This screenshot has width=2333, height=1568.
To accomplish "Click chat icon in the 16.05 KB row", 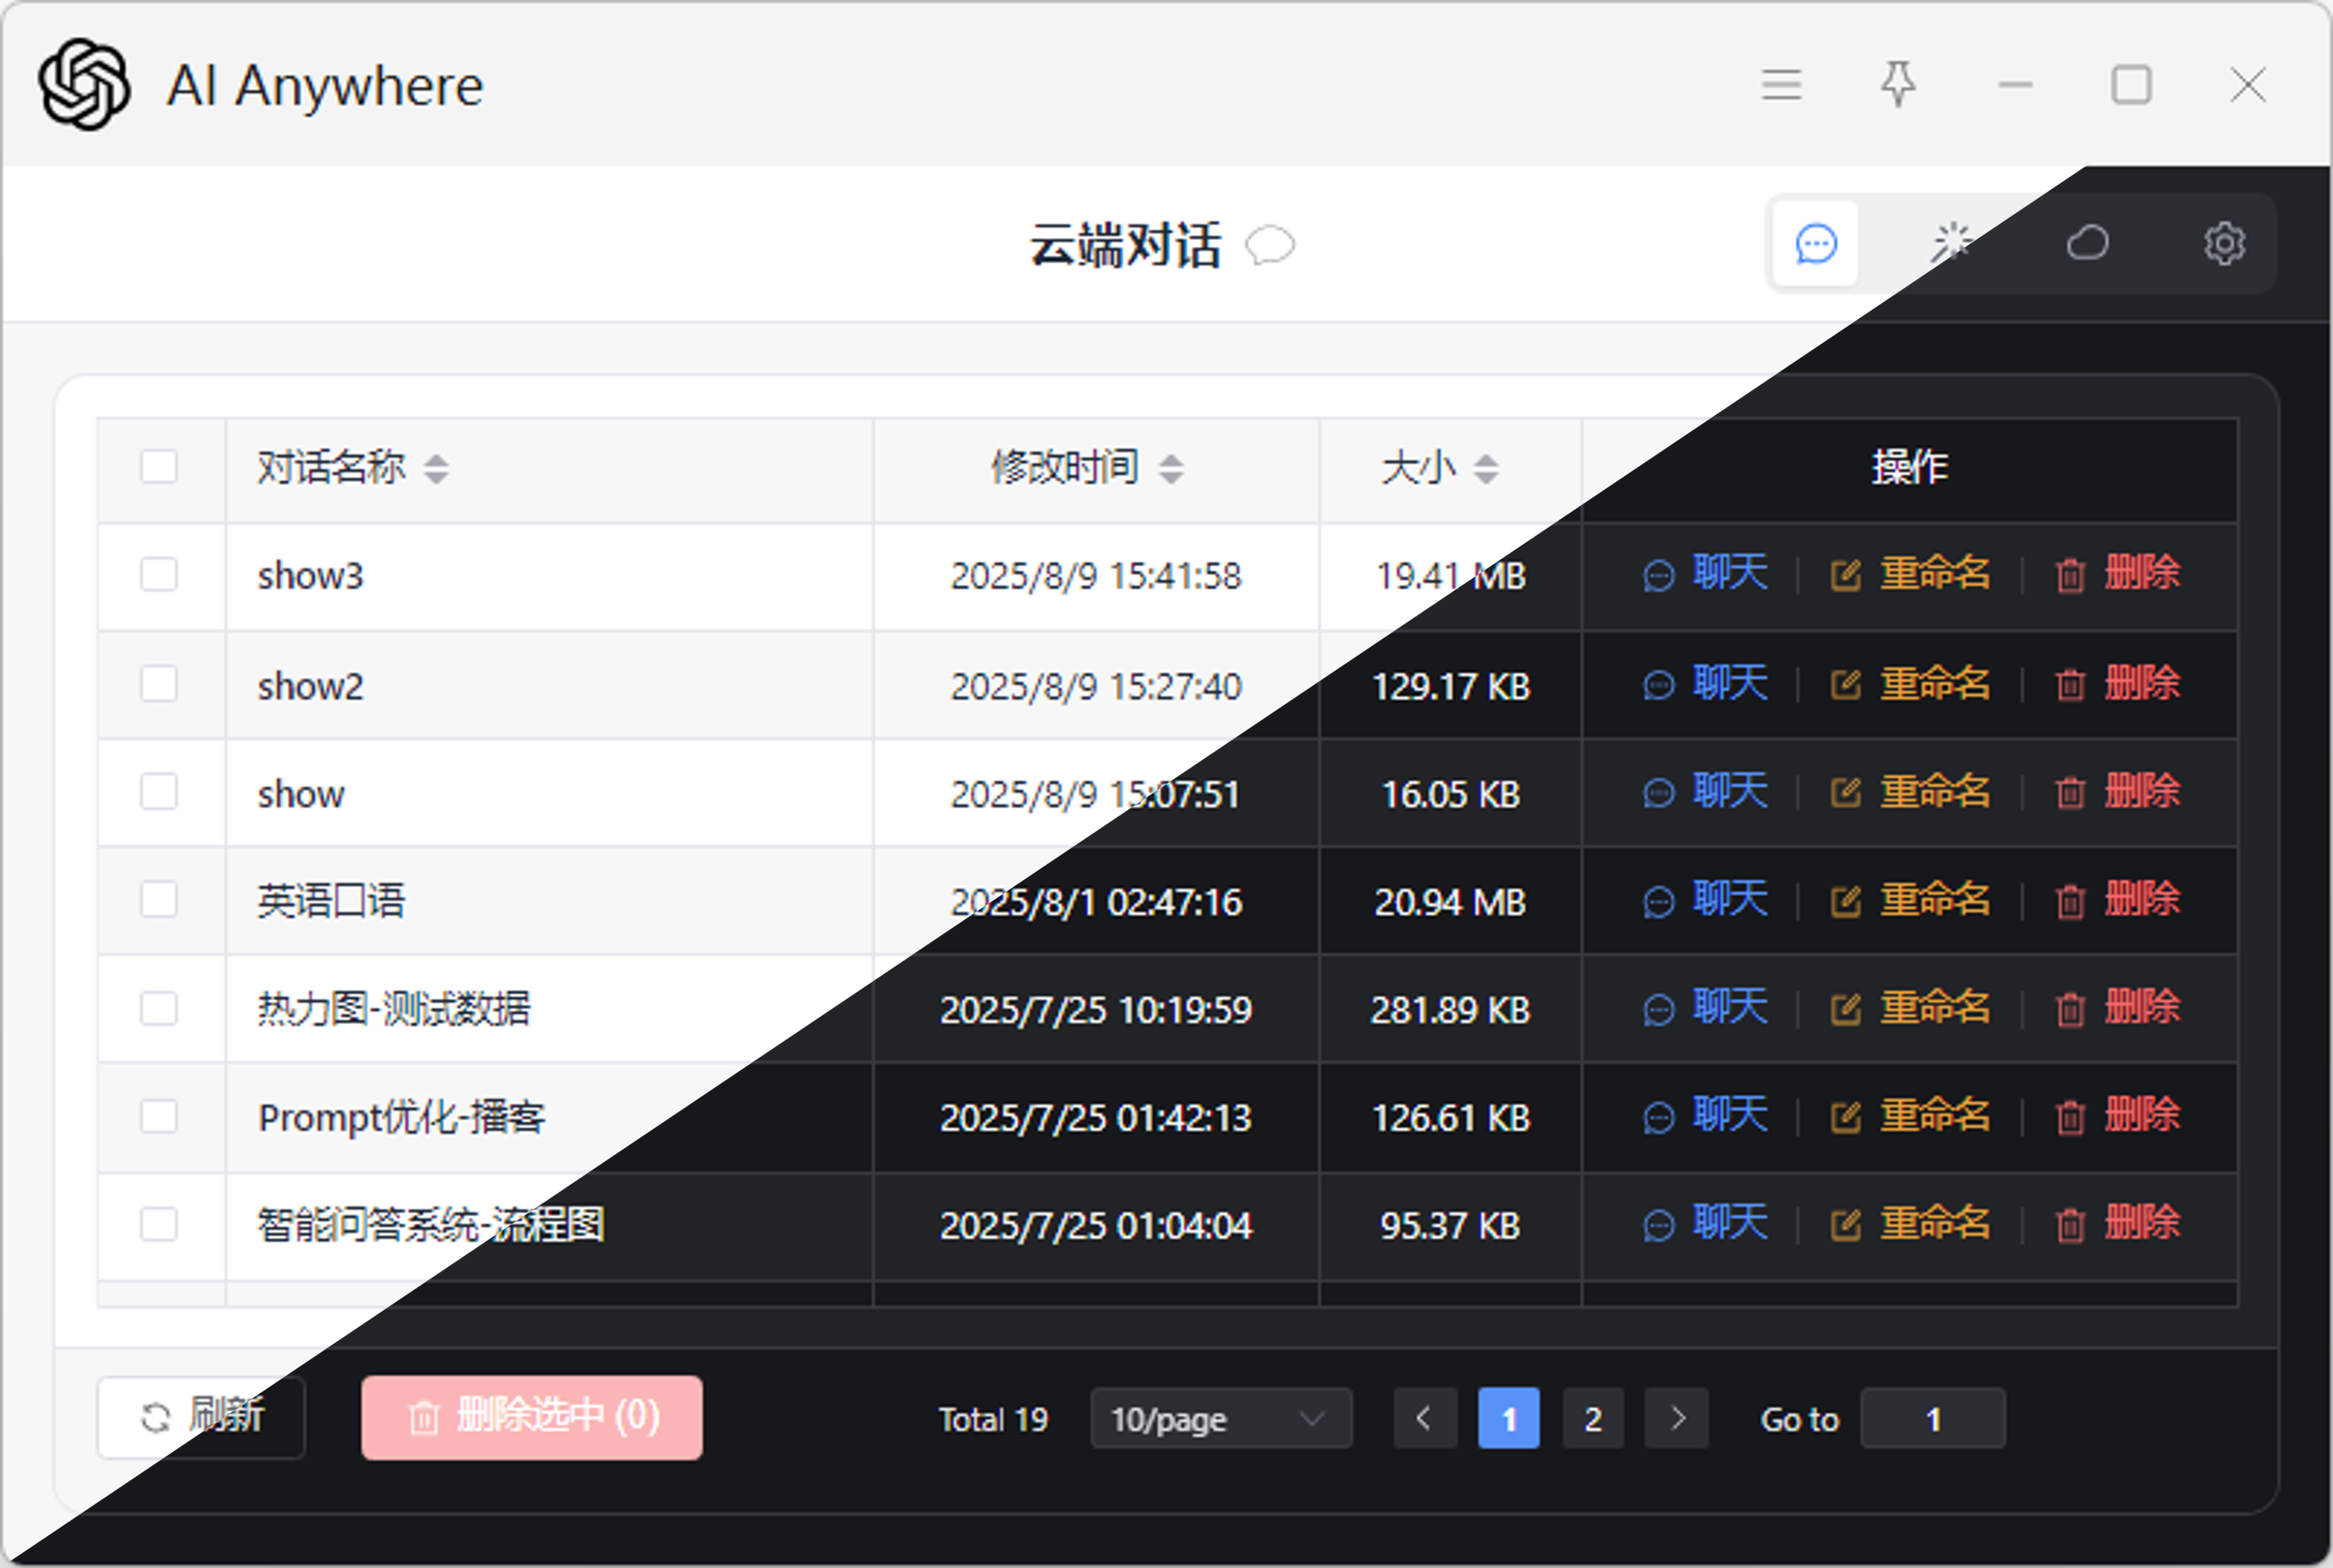I will point(1659,794).
